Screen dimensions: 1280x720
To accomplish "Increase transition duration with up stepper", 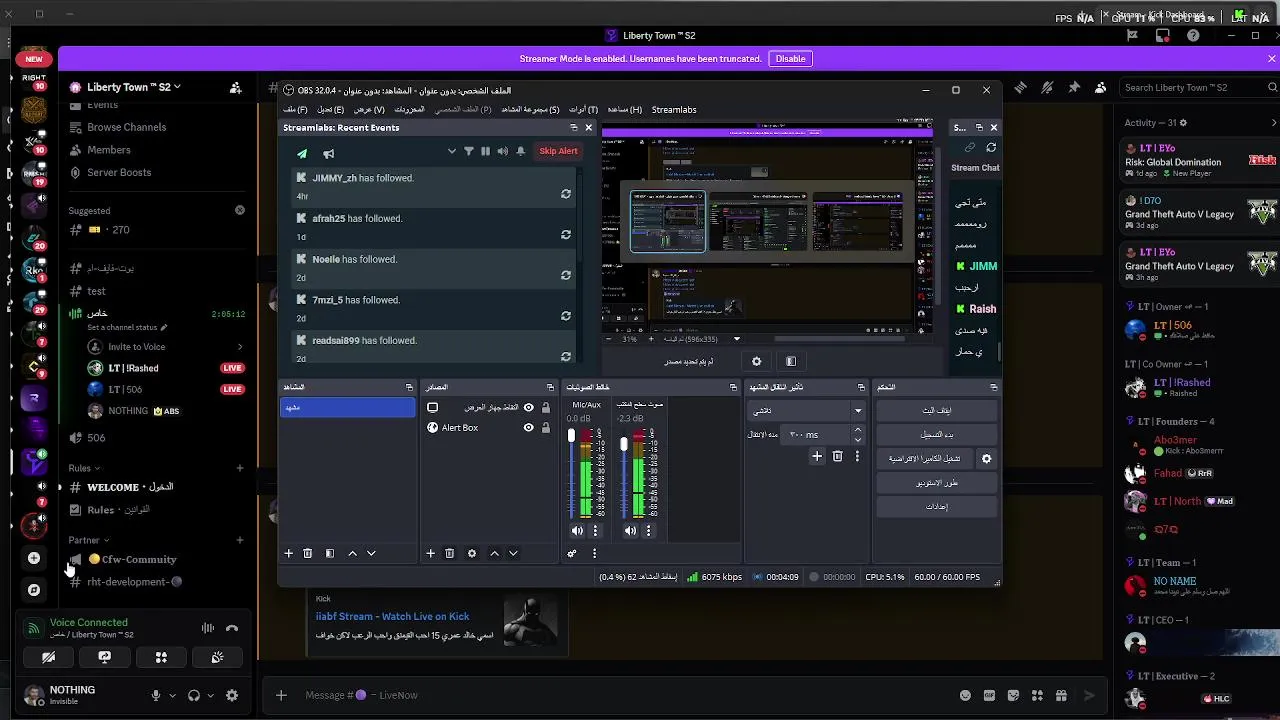I will (857, 430).
